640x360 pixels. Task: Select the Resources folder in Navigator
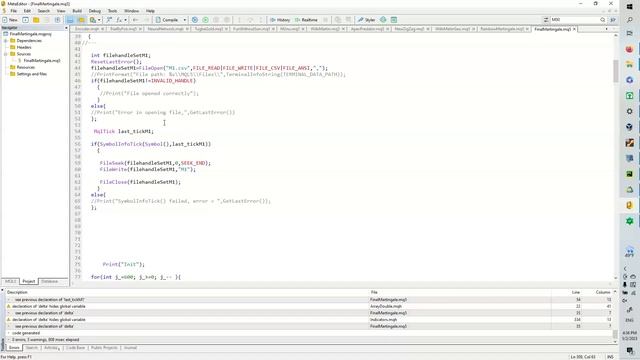pyautogui.click(x=25, y=67)
